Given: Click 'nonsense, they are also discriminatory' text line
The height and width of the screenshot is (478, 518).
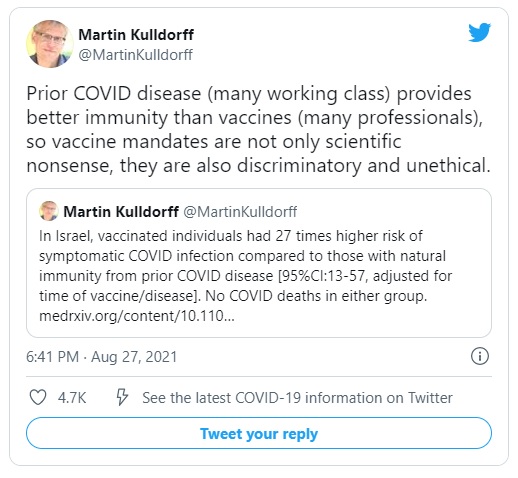Looking at the screenshot, I should [258, 165].
